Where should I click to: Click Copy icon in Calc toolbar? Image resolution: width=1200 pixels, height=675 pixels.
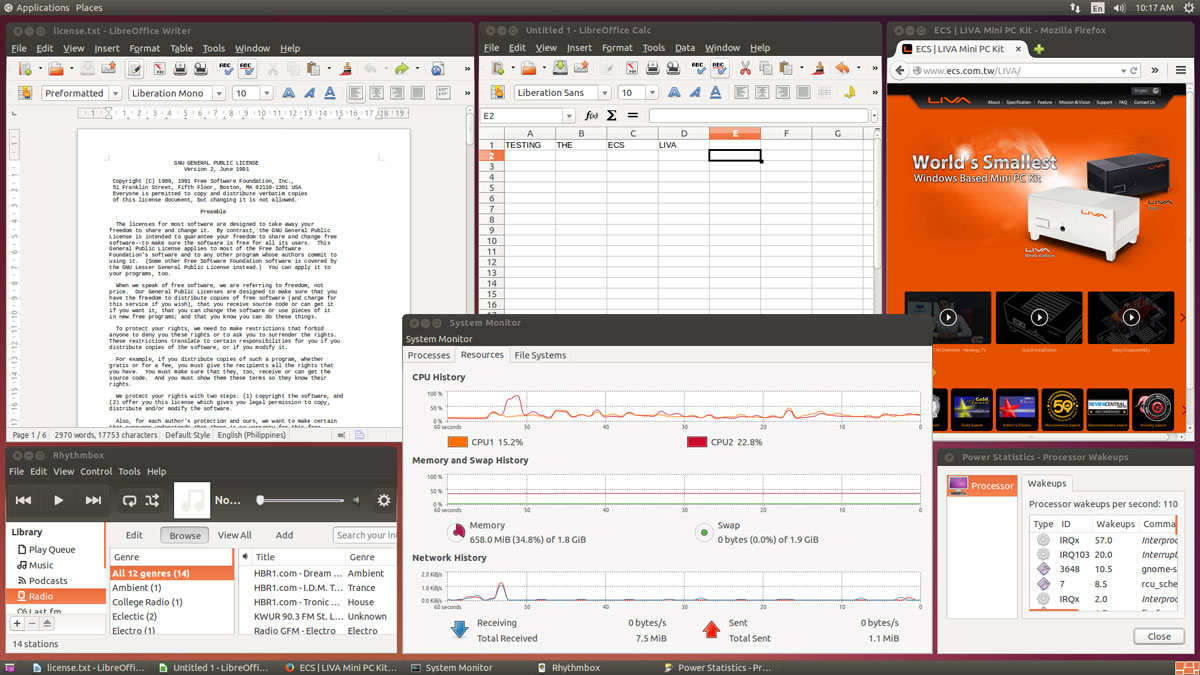(x=765, y=68)
